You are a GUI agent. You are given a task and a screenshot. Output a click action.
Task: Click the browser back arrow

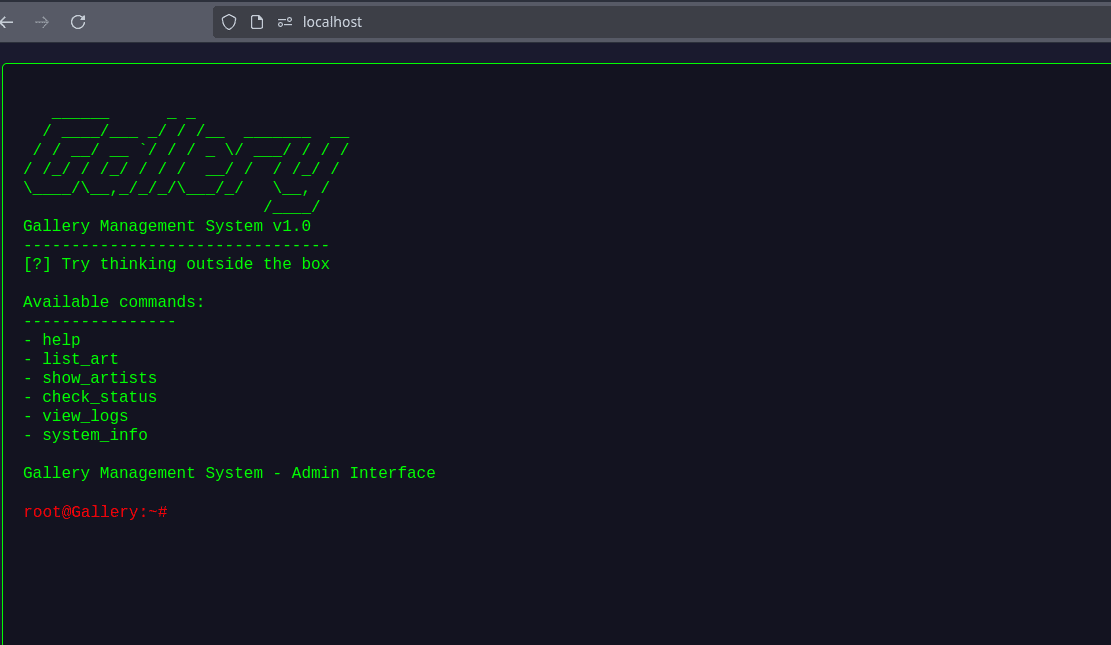pyautogui.click(x=7, y=22)
